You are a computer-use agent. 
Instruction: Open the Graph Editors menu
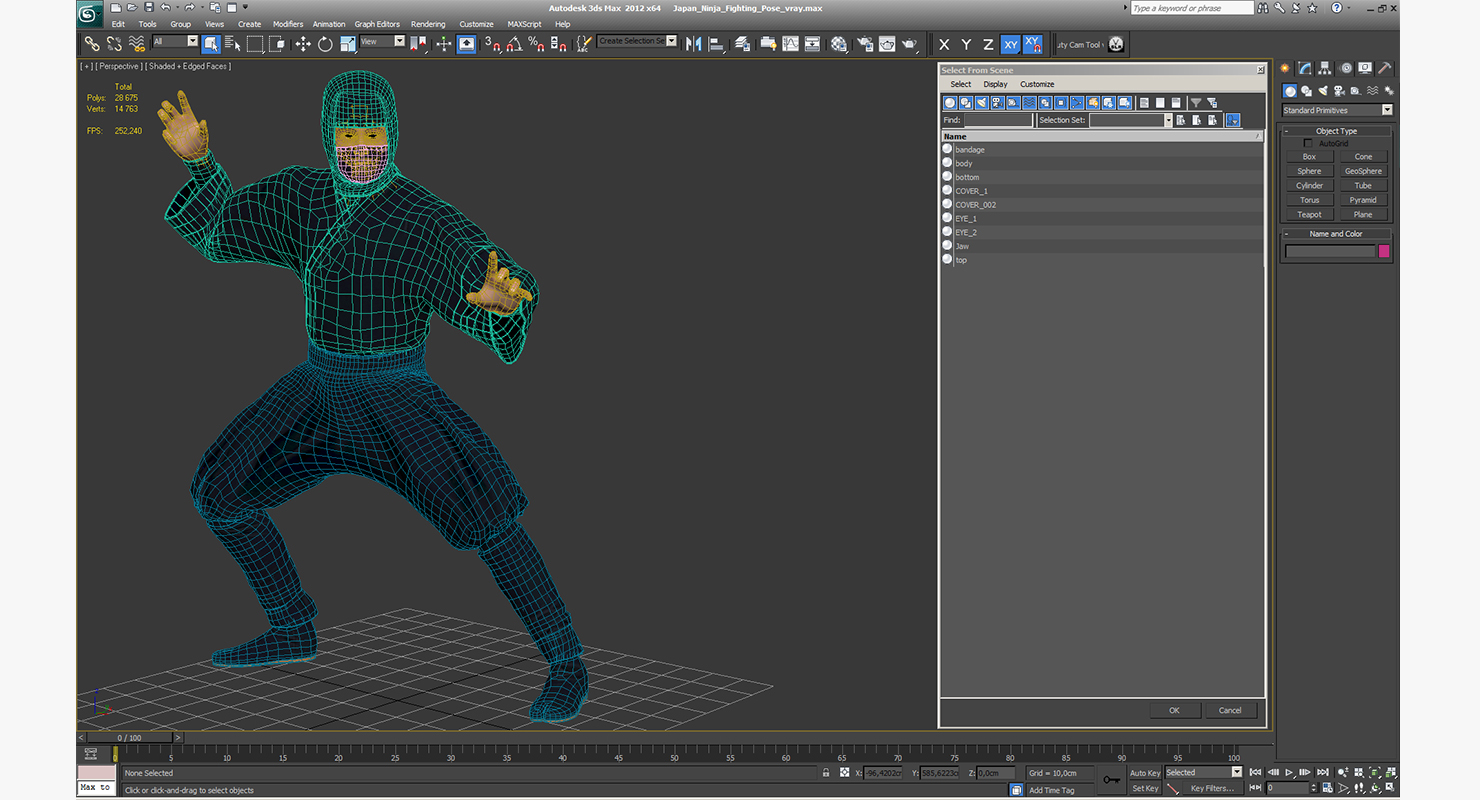[x=377, y=24]
